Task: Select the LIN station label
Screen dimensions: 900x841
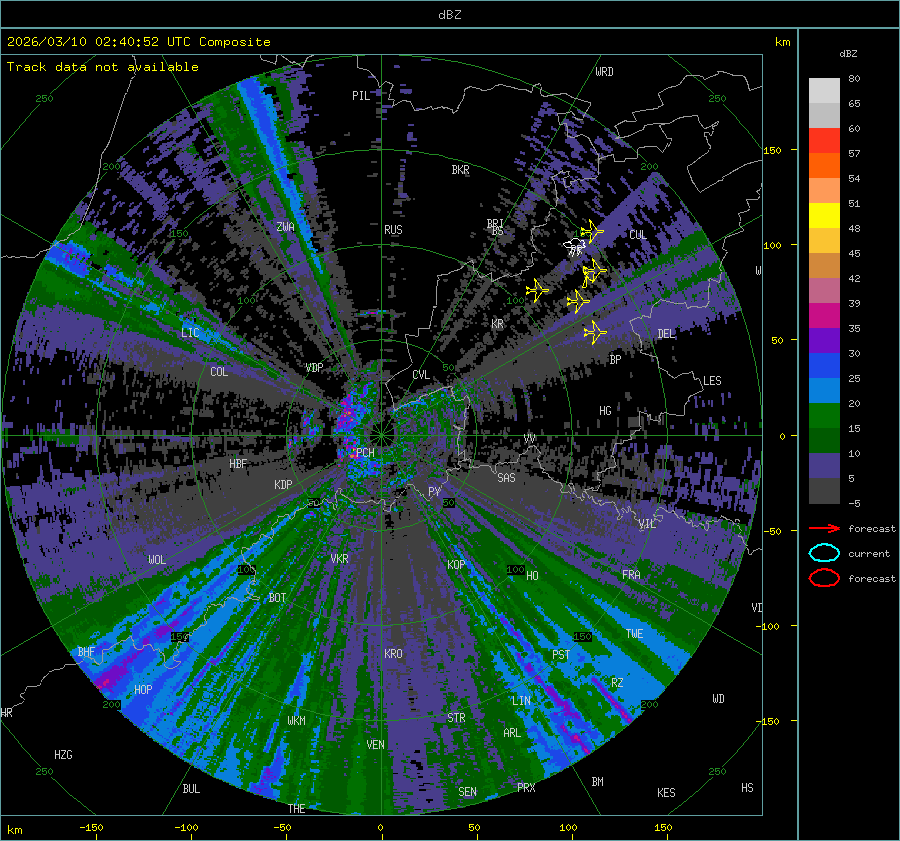Action: [x=521, y=701]
